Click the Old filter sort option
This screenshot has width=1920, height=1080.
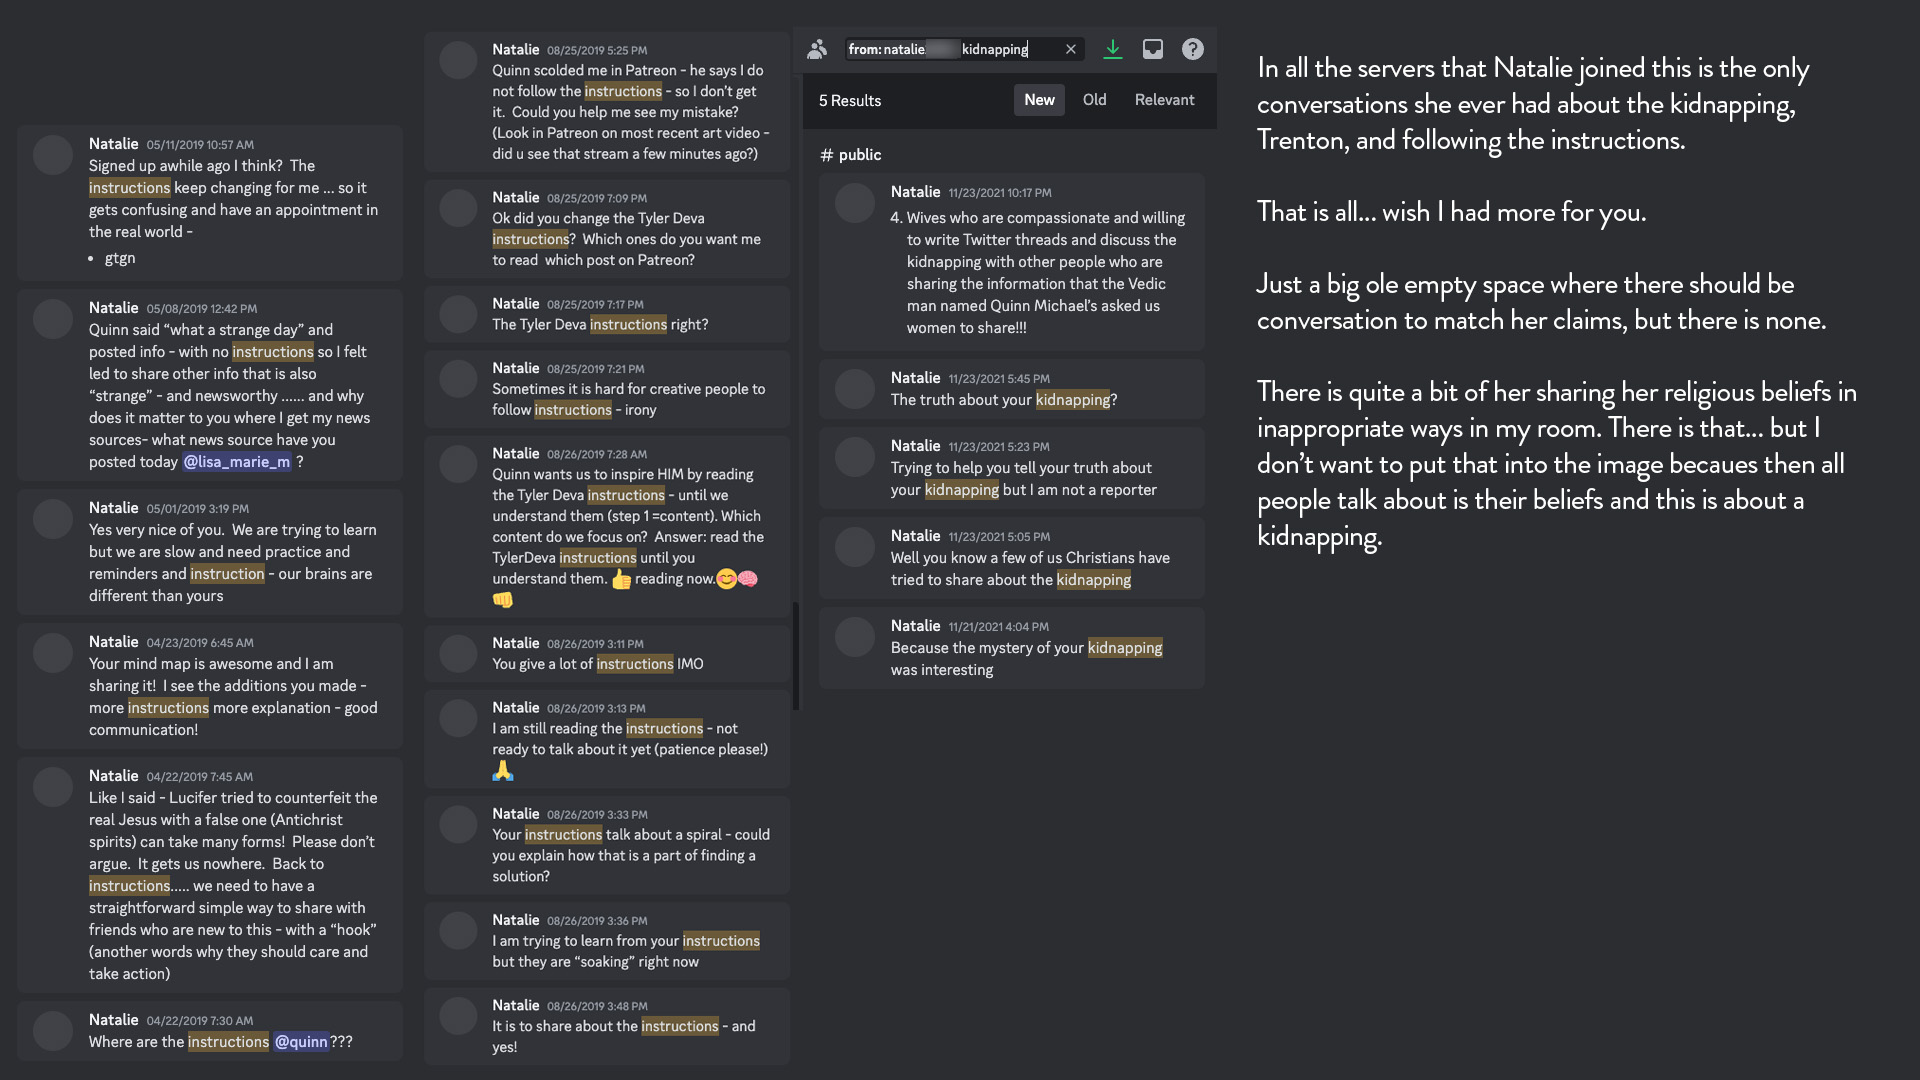click(x=1093, y=100)
